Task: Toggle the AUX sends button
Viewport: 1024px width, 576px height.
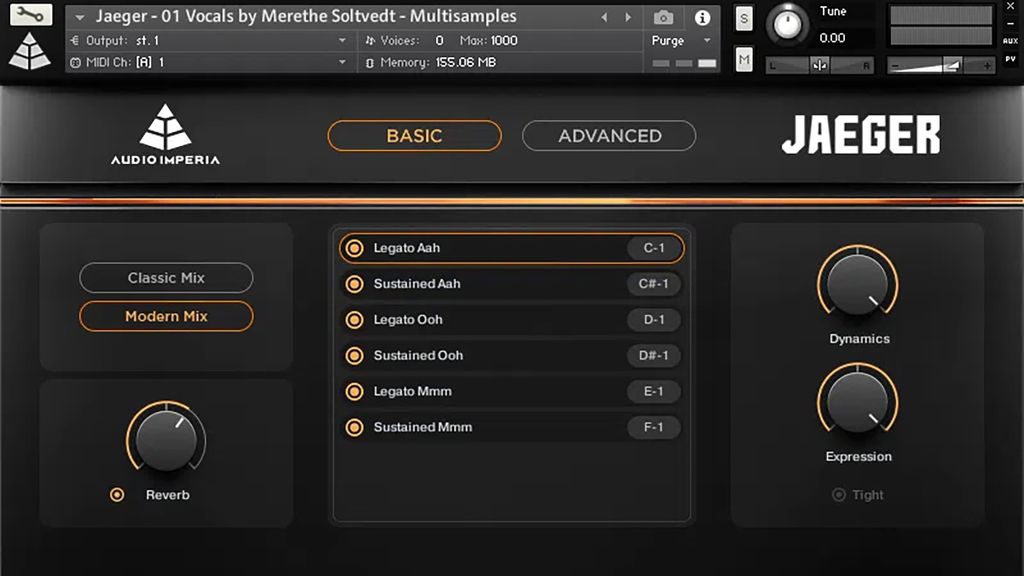Action: tap(1010, 40)
